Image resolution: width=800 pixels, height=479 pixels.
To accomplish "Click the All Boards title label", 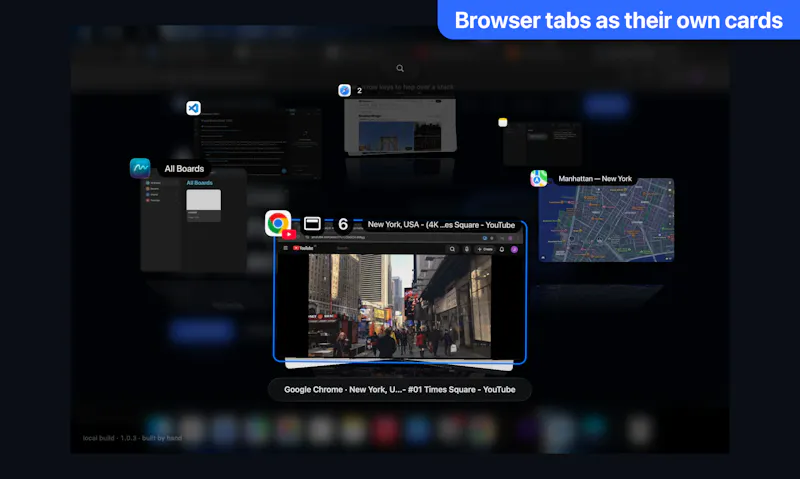I will tap(184, 169).
